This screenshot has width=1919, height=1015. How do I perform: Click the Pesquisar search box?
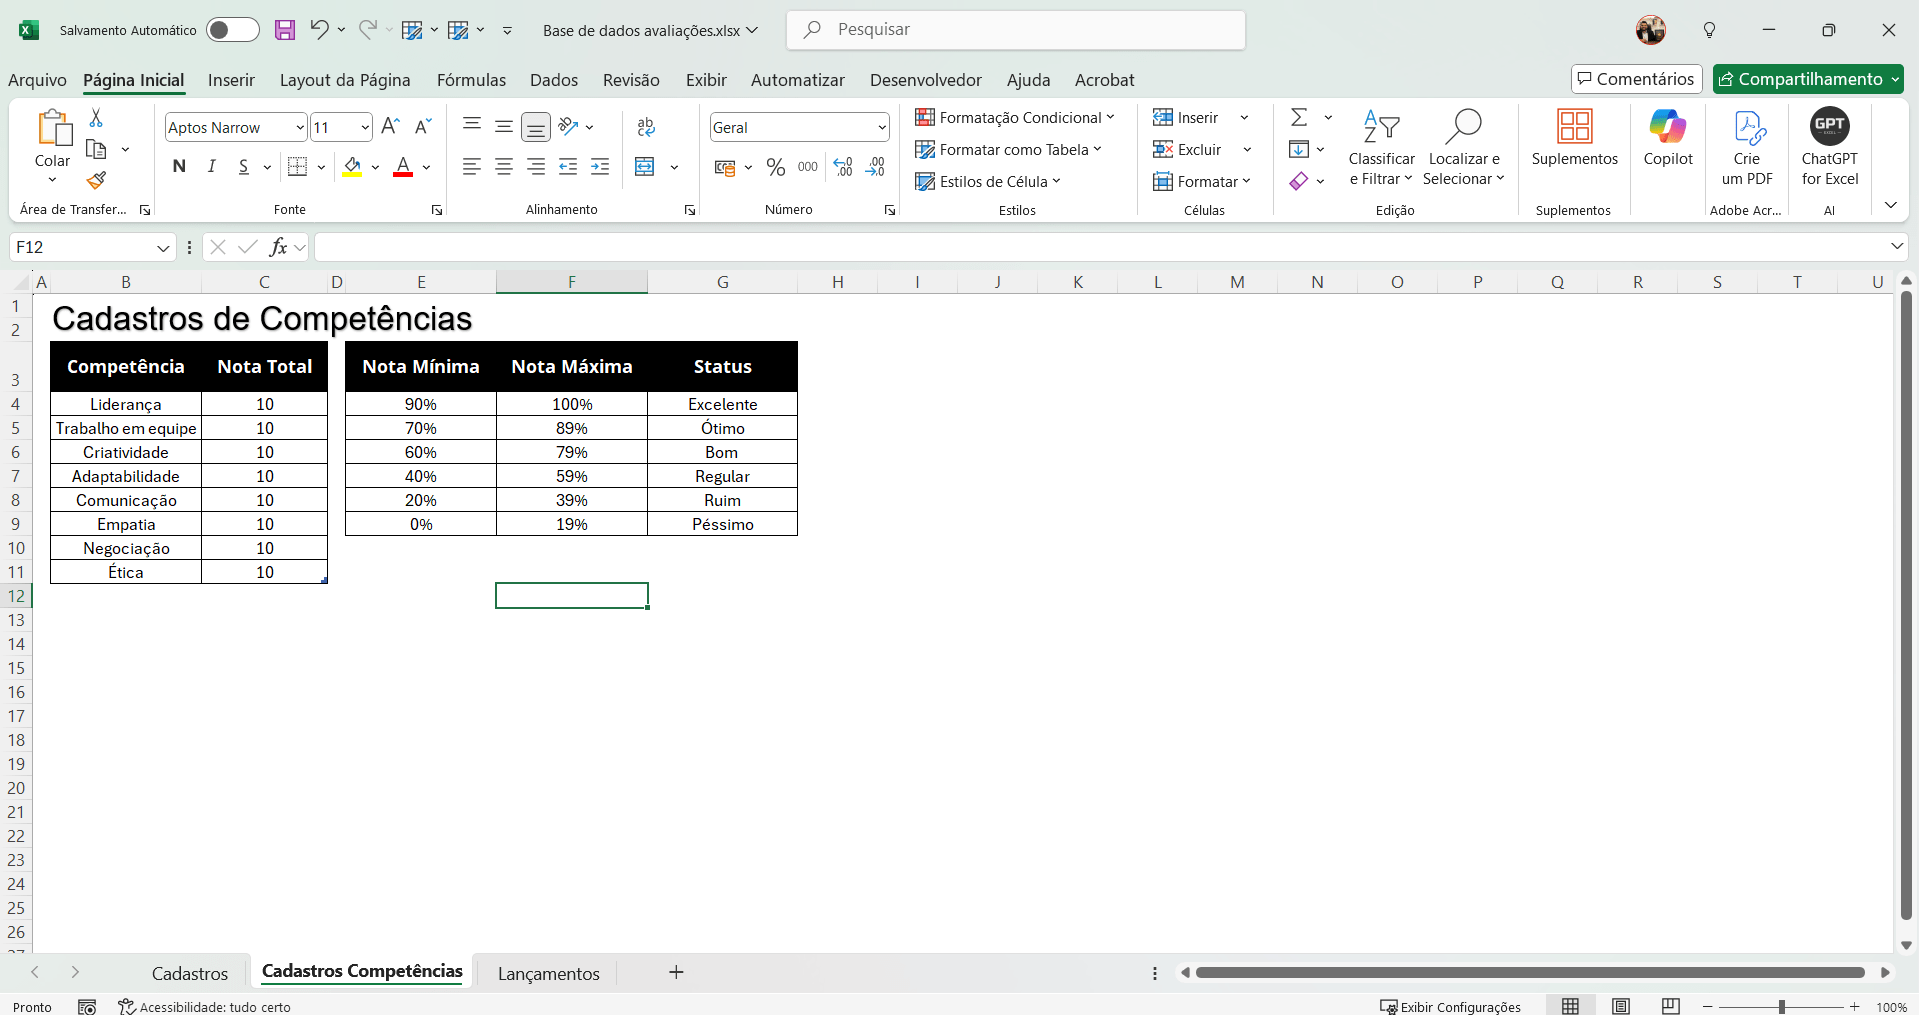(x=1015, y=30)
